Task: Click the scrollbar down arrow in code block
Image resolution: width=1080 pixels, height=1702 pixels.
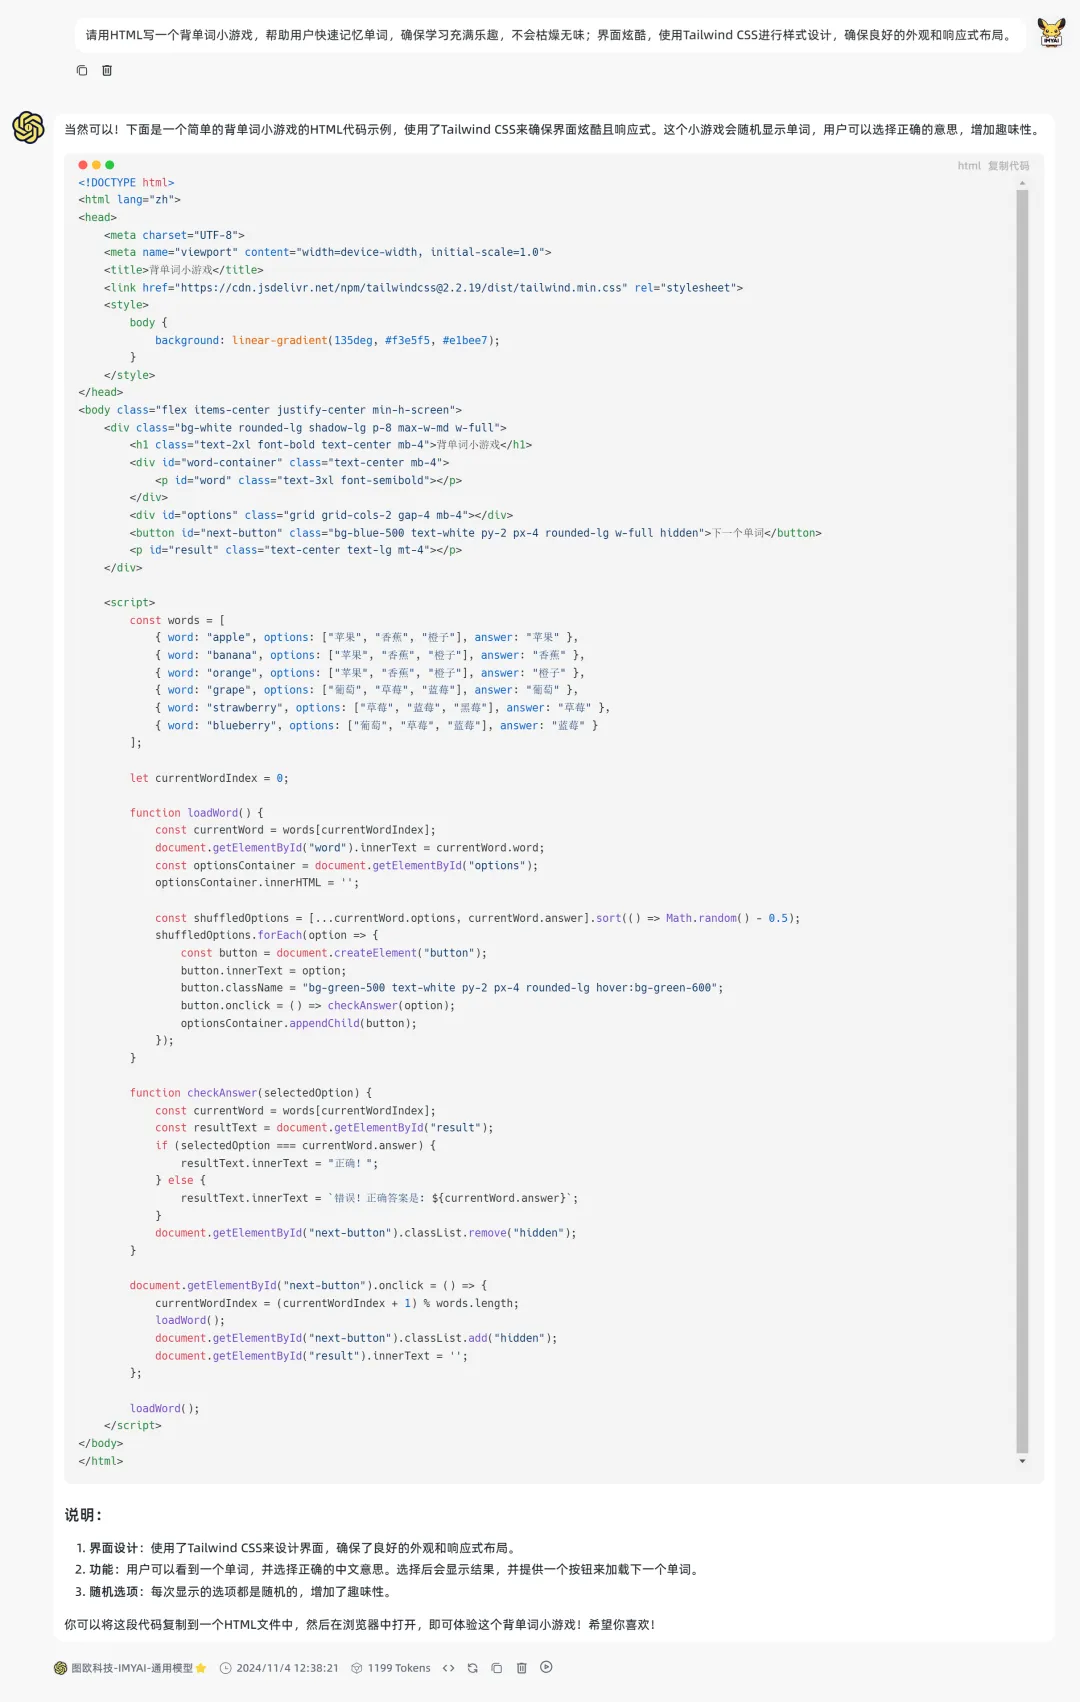Action: pyautogui.click(x=1022, y=1461)
